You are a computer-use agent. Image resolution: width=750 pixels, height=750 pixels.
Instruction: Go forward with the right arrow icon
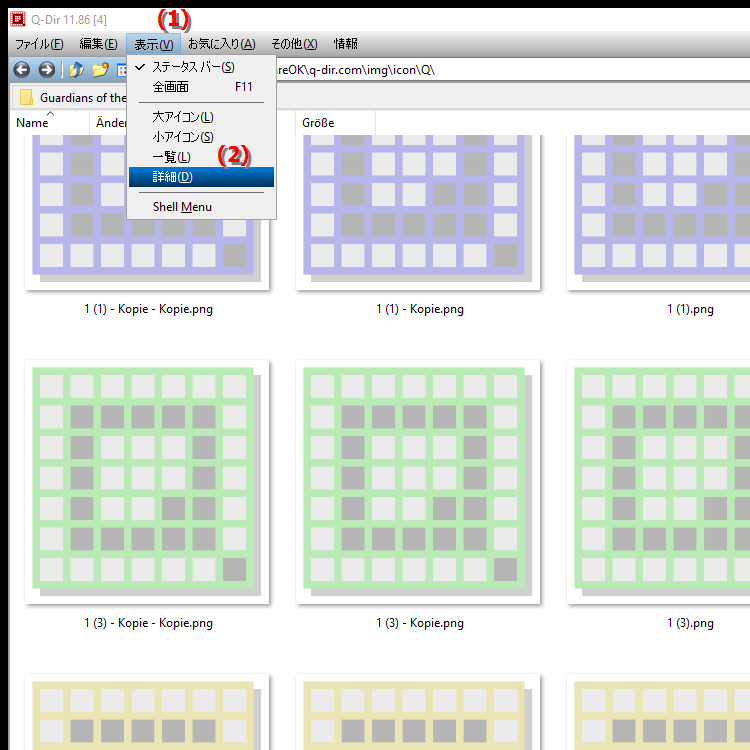click(46, 70)
